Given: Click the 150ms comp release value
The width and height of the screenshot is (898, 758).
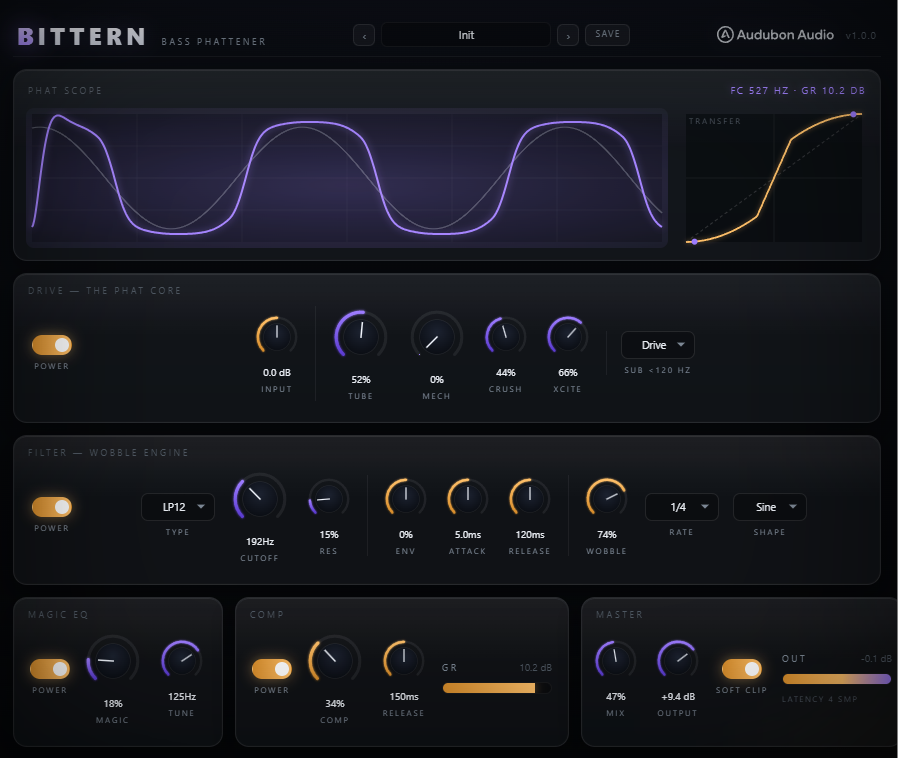Looking at the screenshot, I should [404, 697].
